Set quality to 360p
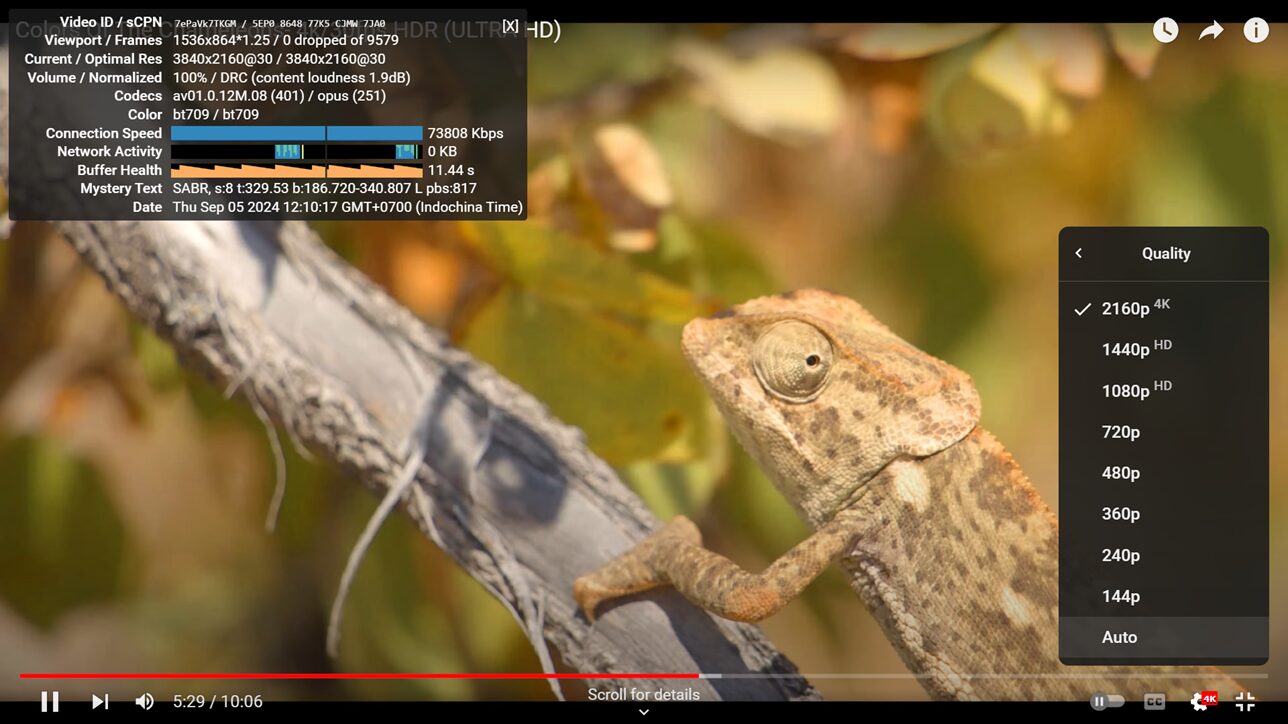Viewport: 1288px width, 724px height. (1164, 514)
